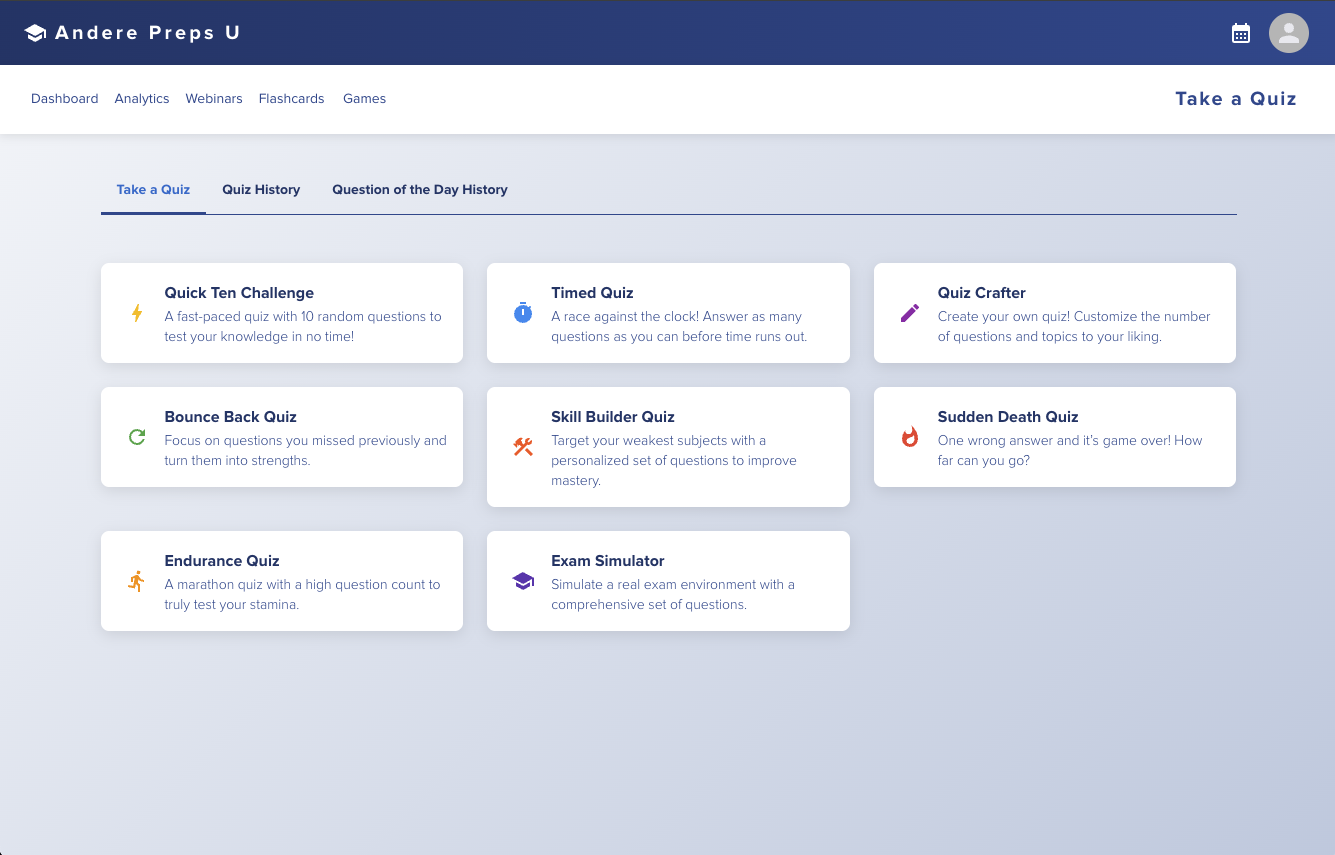This screenshot has width=1335, height=855.
Task: Click the stopwatch icon for Timed Quiz
Action: (x=523, y=313)
